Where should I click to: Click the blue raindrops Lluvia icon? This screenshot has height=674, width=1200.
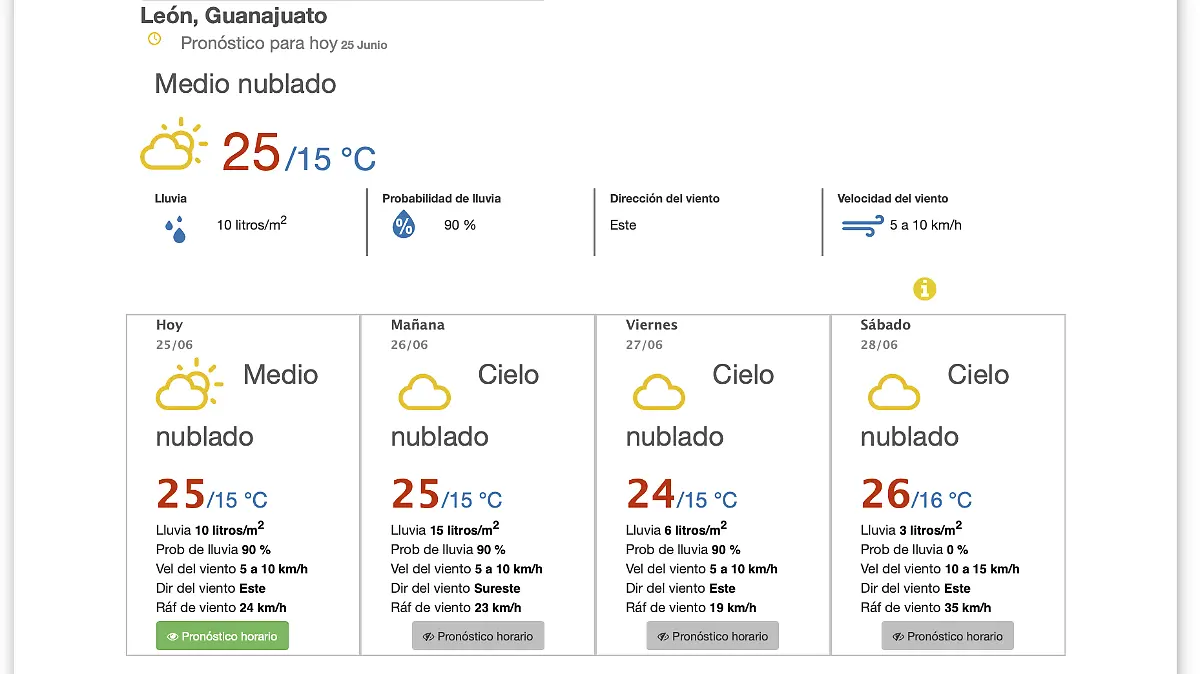coord(175,229)
